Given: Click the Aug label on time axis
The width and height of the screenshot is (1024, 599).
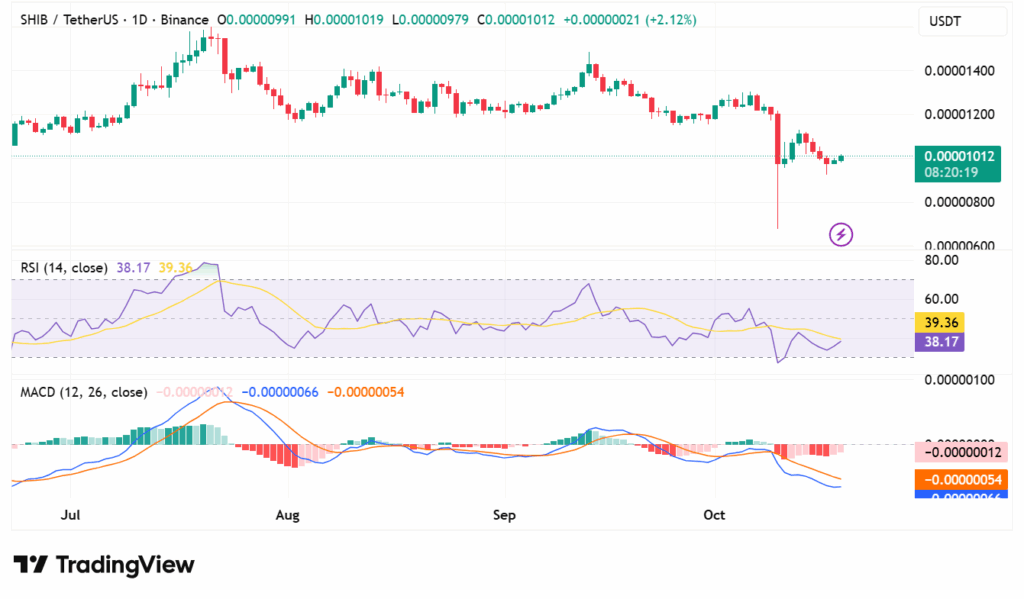Looking at the screenshot, I should pyautogui.click(x=287, y=515).
